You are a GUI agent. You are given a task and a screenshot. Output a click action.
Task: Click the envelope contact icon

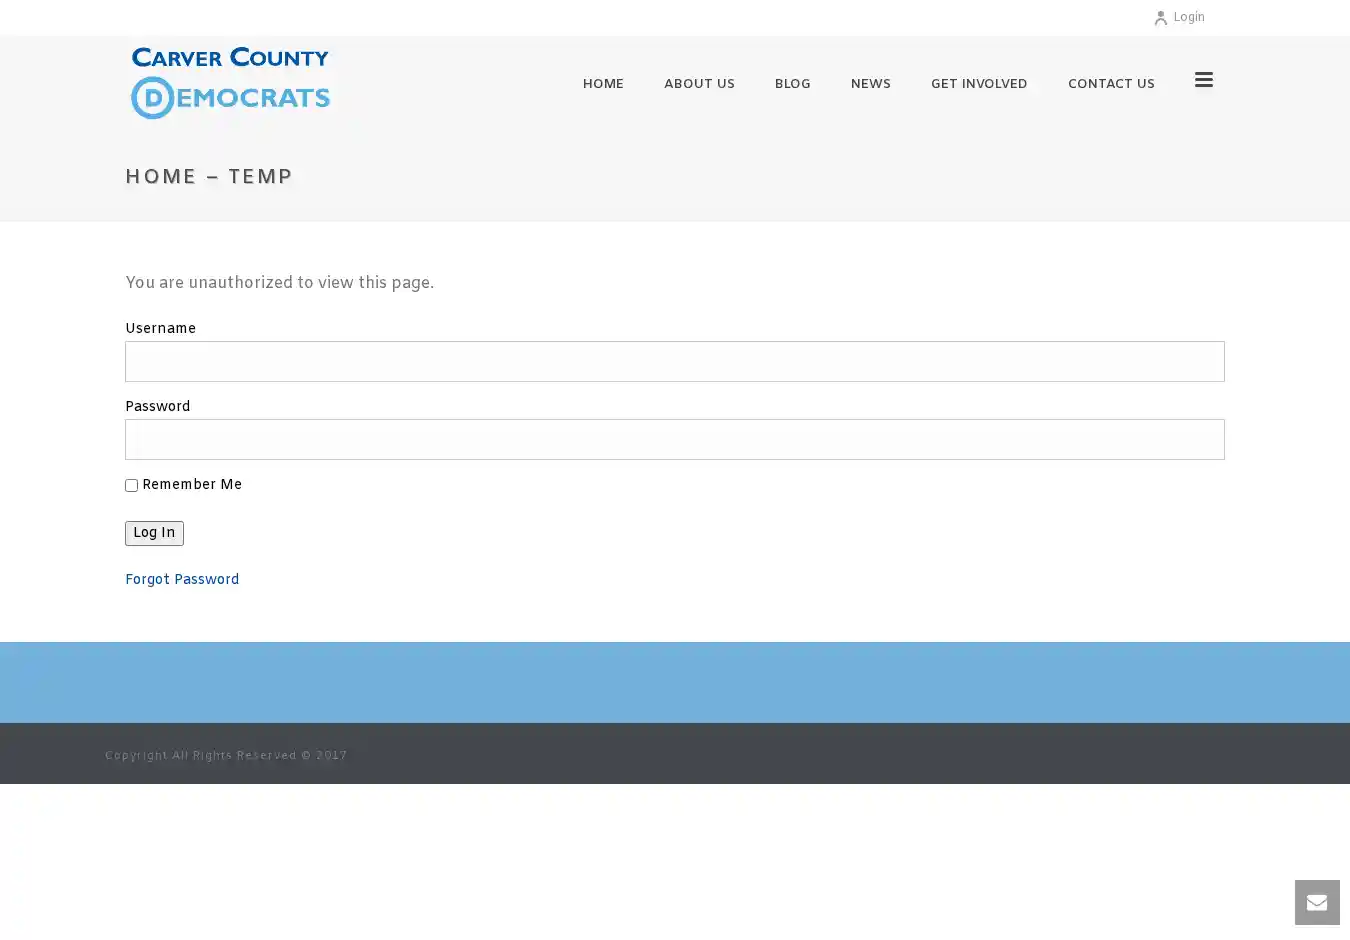coord(1316,903)
